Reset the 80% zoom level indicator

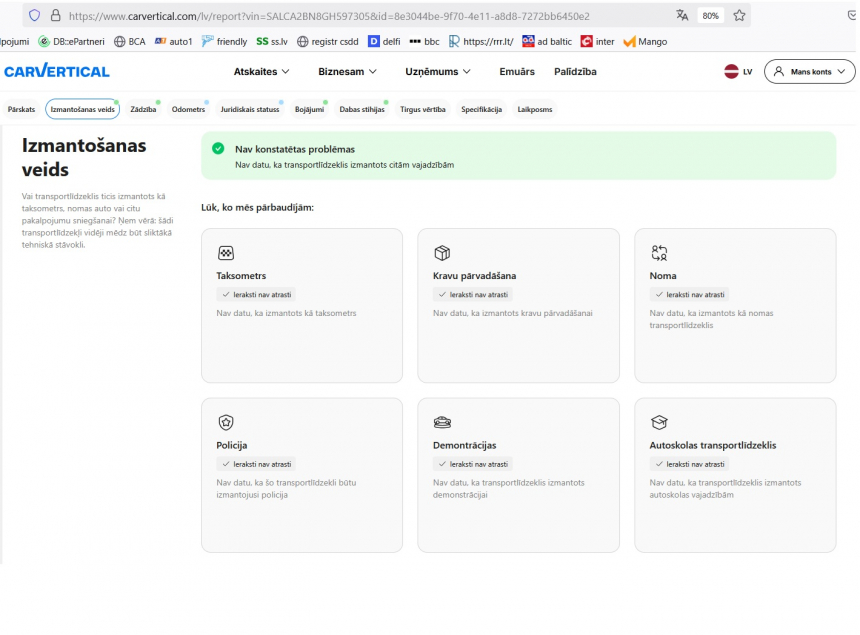[x=710, y=16]
